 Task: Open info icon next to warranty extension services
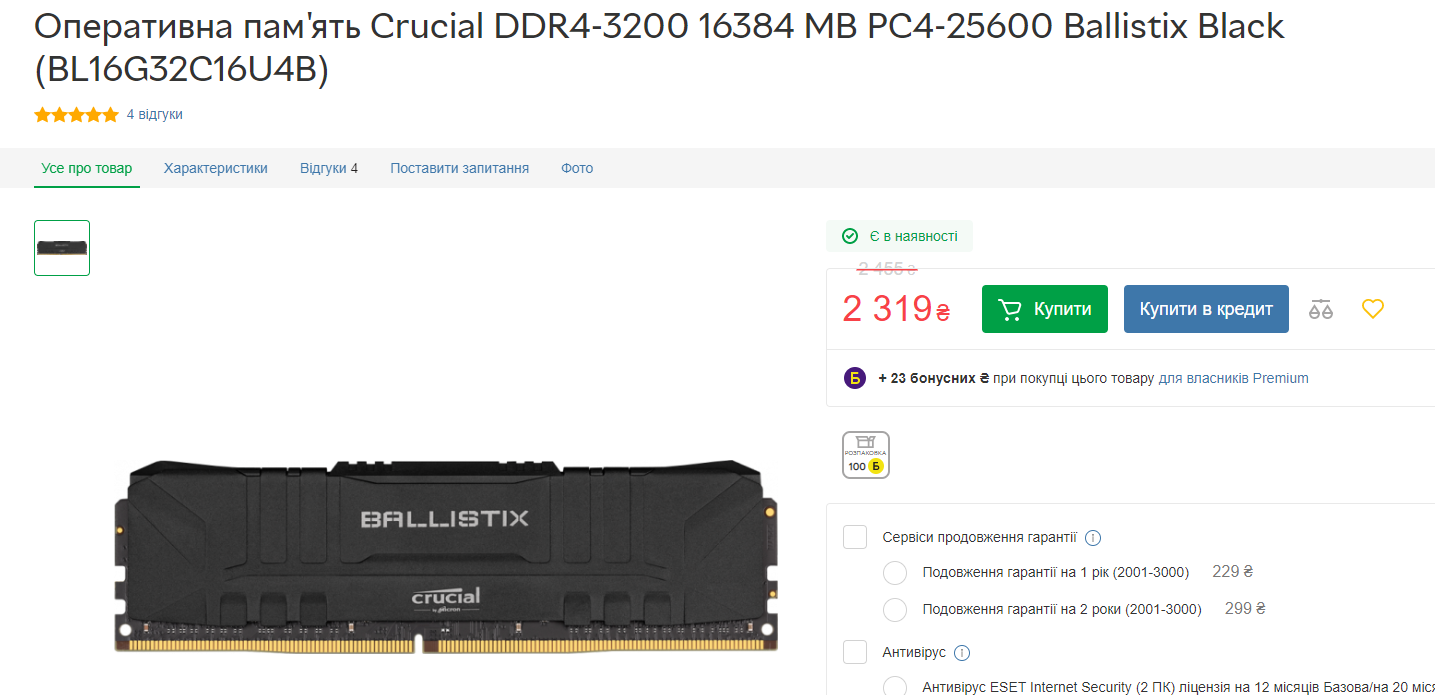[1093, 538]
